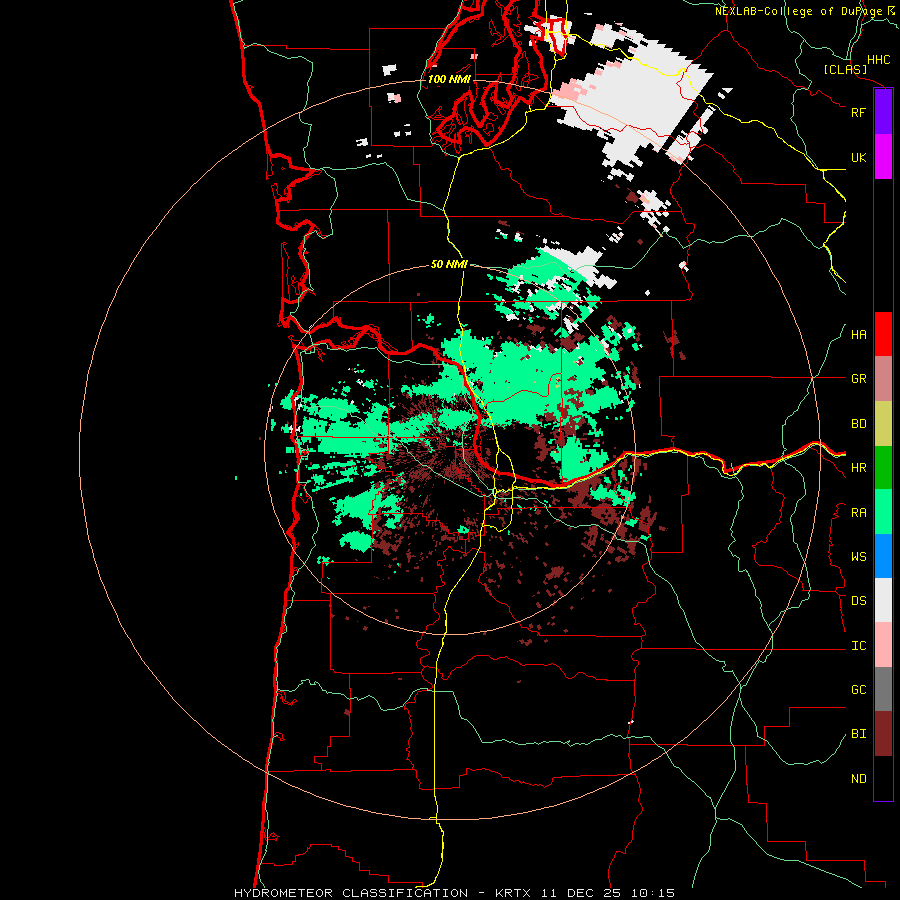Select the "GC" legend label text
This screenshot has height=900, width=900.
[x=858, y=690]
